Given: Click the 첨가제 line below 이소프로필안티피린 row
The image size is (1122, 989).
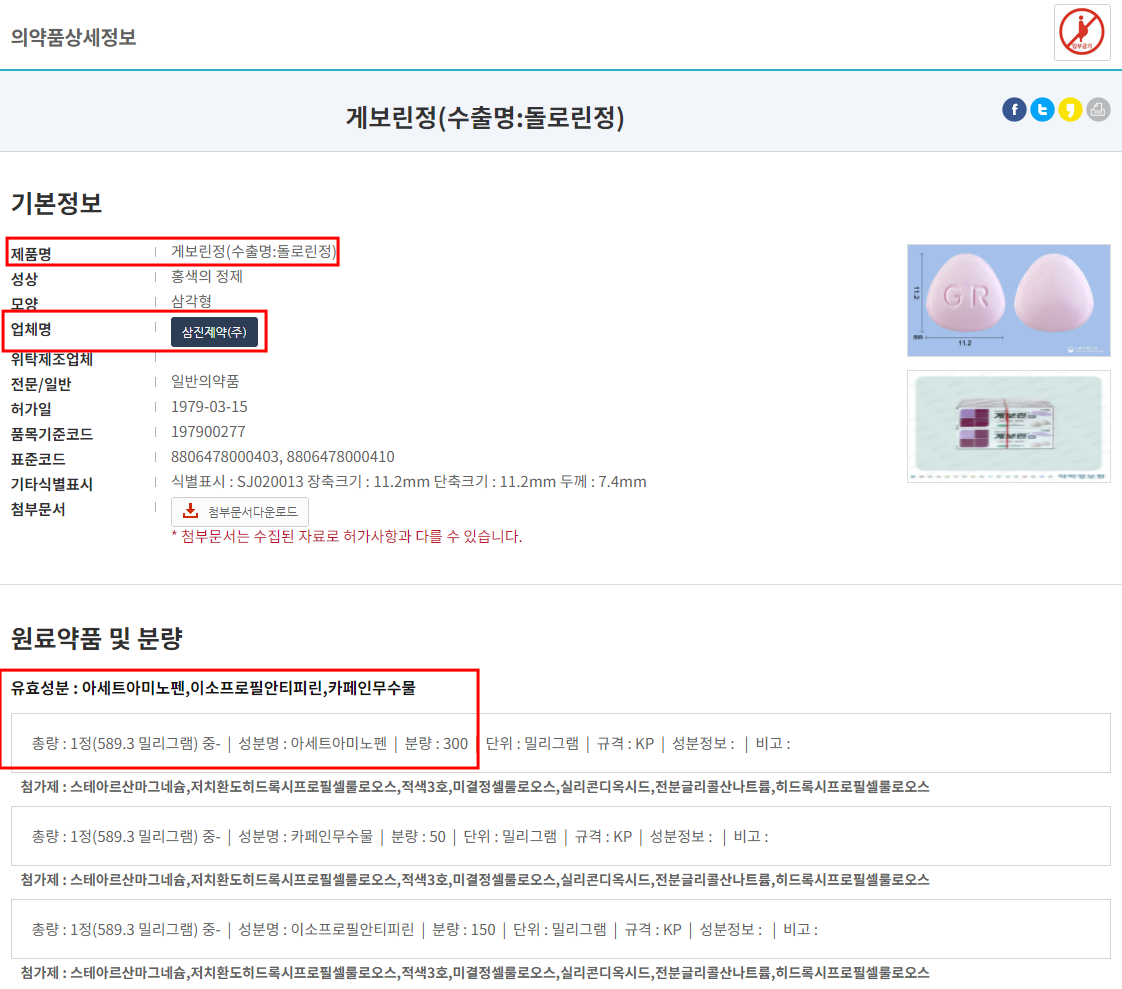Looking at the screenshot, I should tap(474, 973).
